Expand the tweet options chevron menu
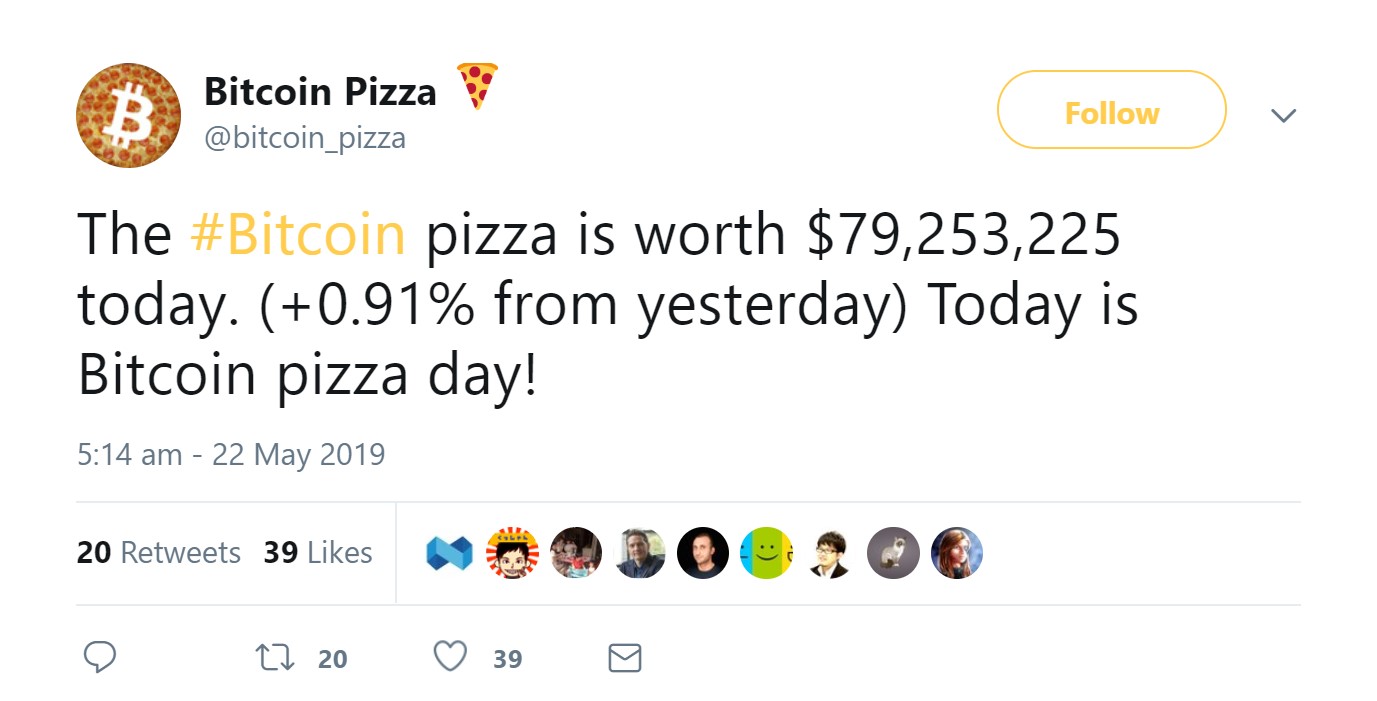Screen dimensions: 1377x701 1283,116
